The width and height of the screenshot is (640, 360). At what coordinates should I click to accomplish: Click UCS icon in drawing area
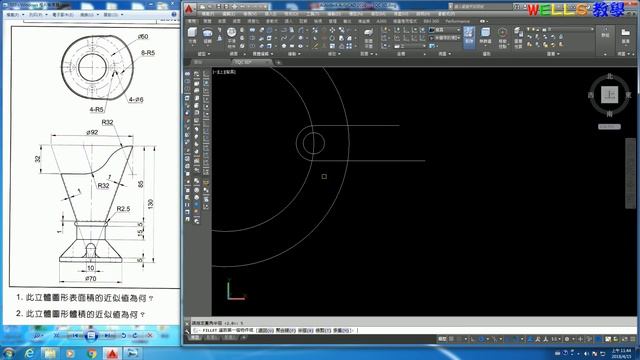tap(236, 290)
